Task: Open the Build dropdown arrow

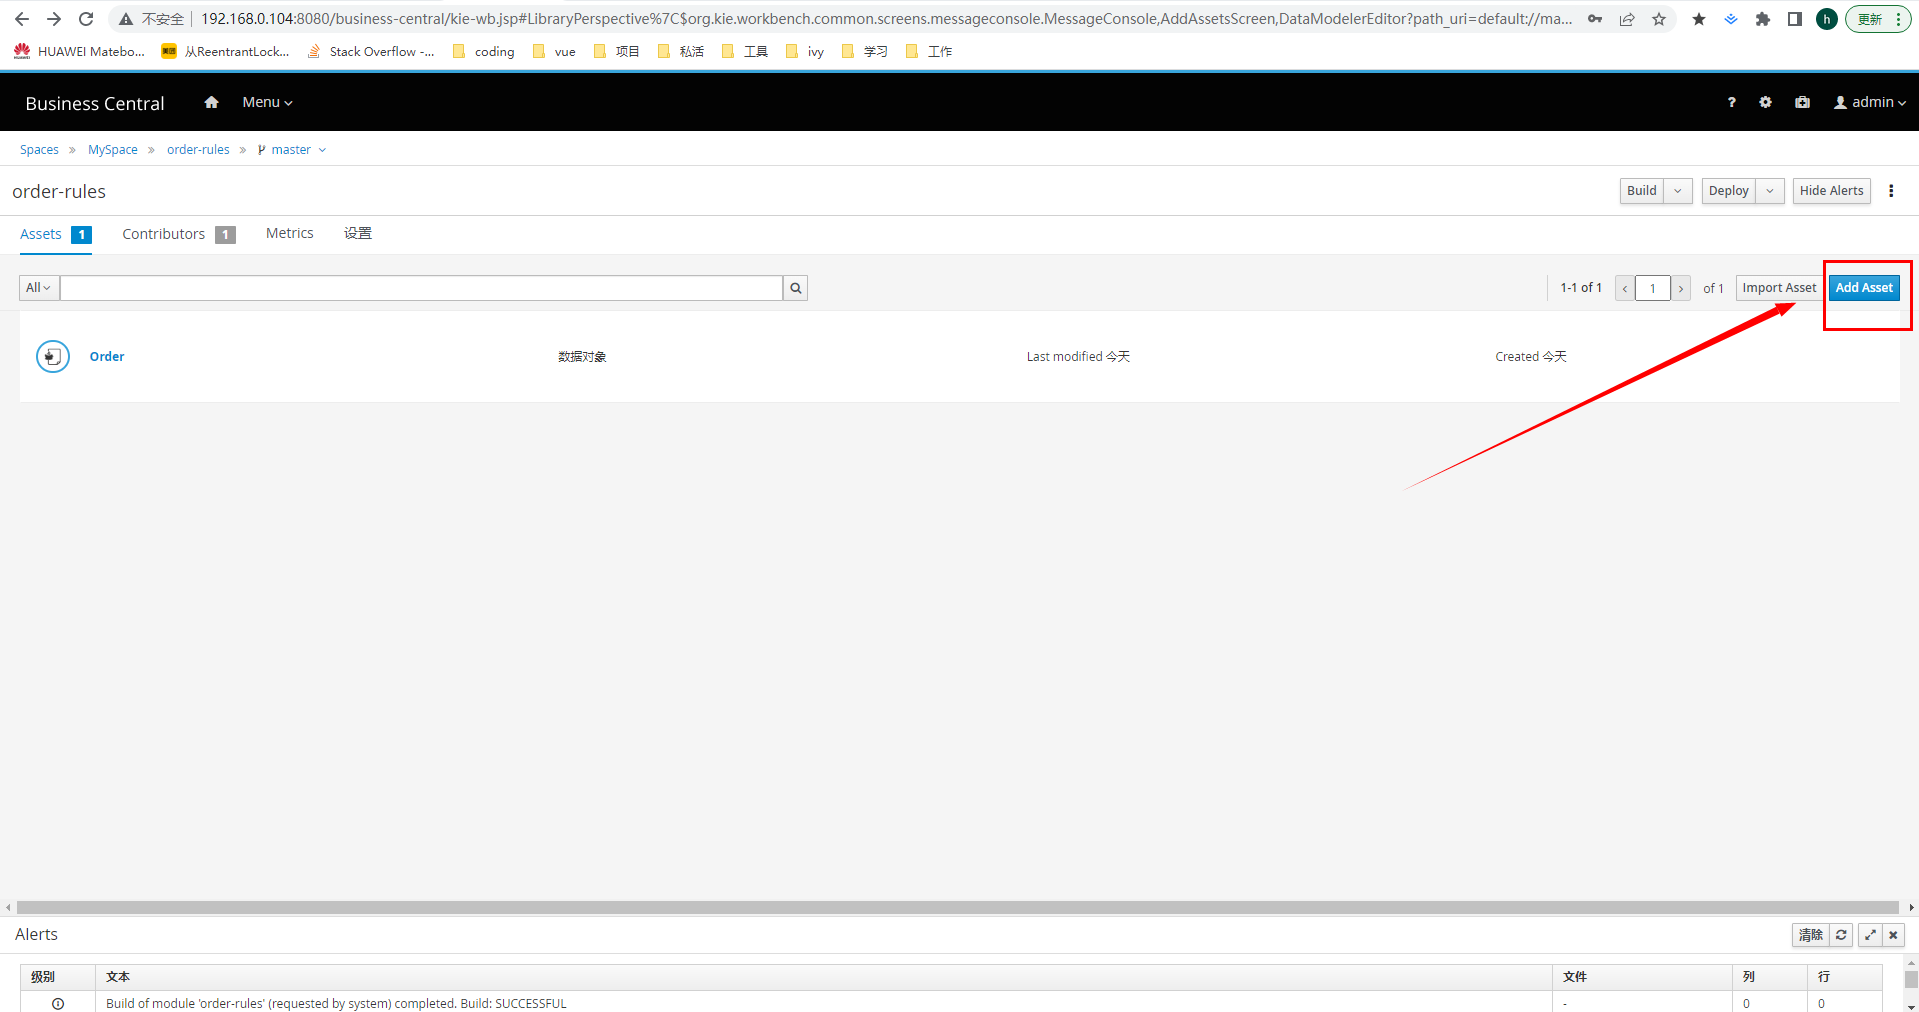Action: click(1677, 191)
